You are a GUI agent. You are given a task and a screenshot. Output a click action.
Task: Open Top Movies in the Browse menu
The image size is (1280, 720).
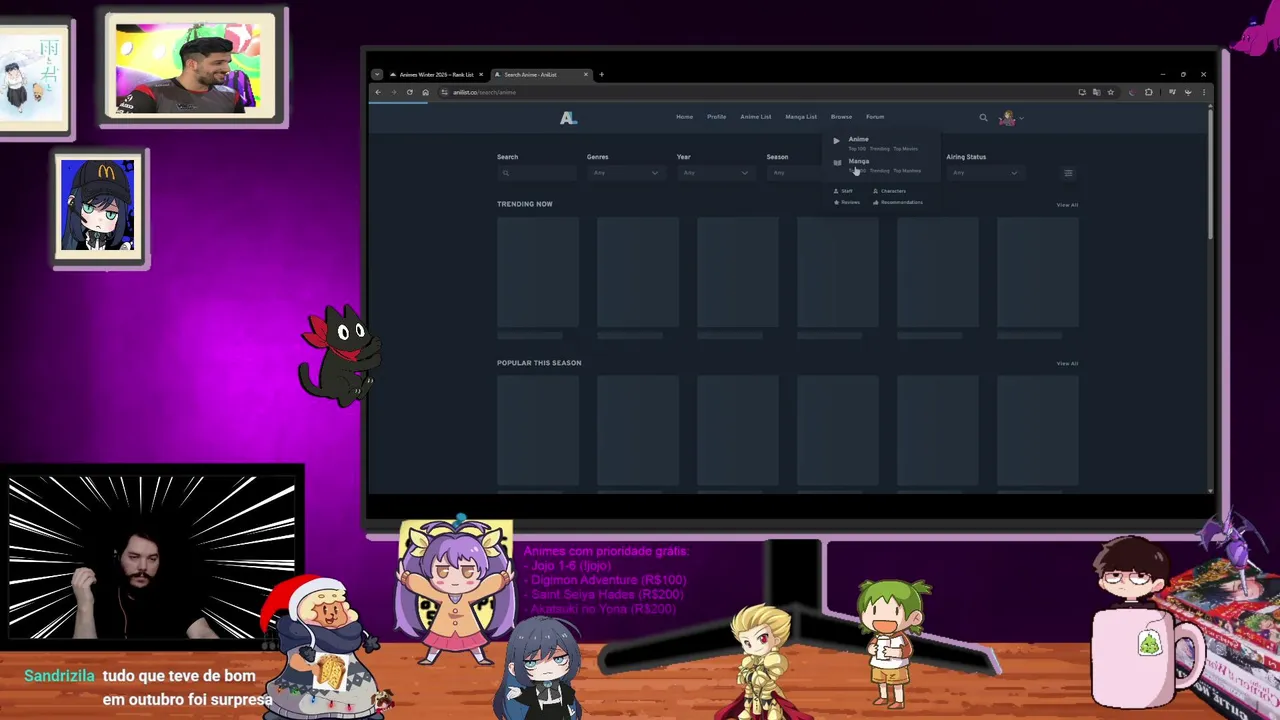coord(906,149)
